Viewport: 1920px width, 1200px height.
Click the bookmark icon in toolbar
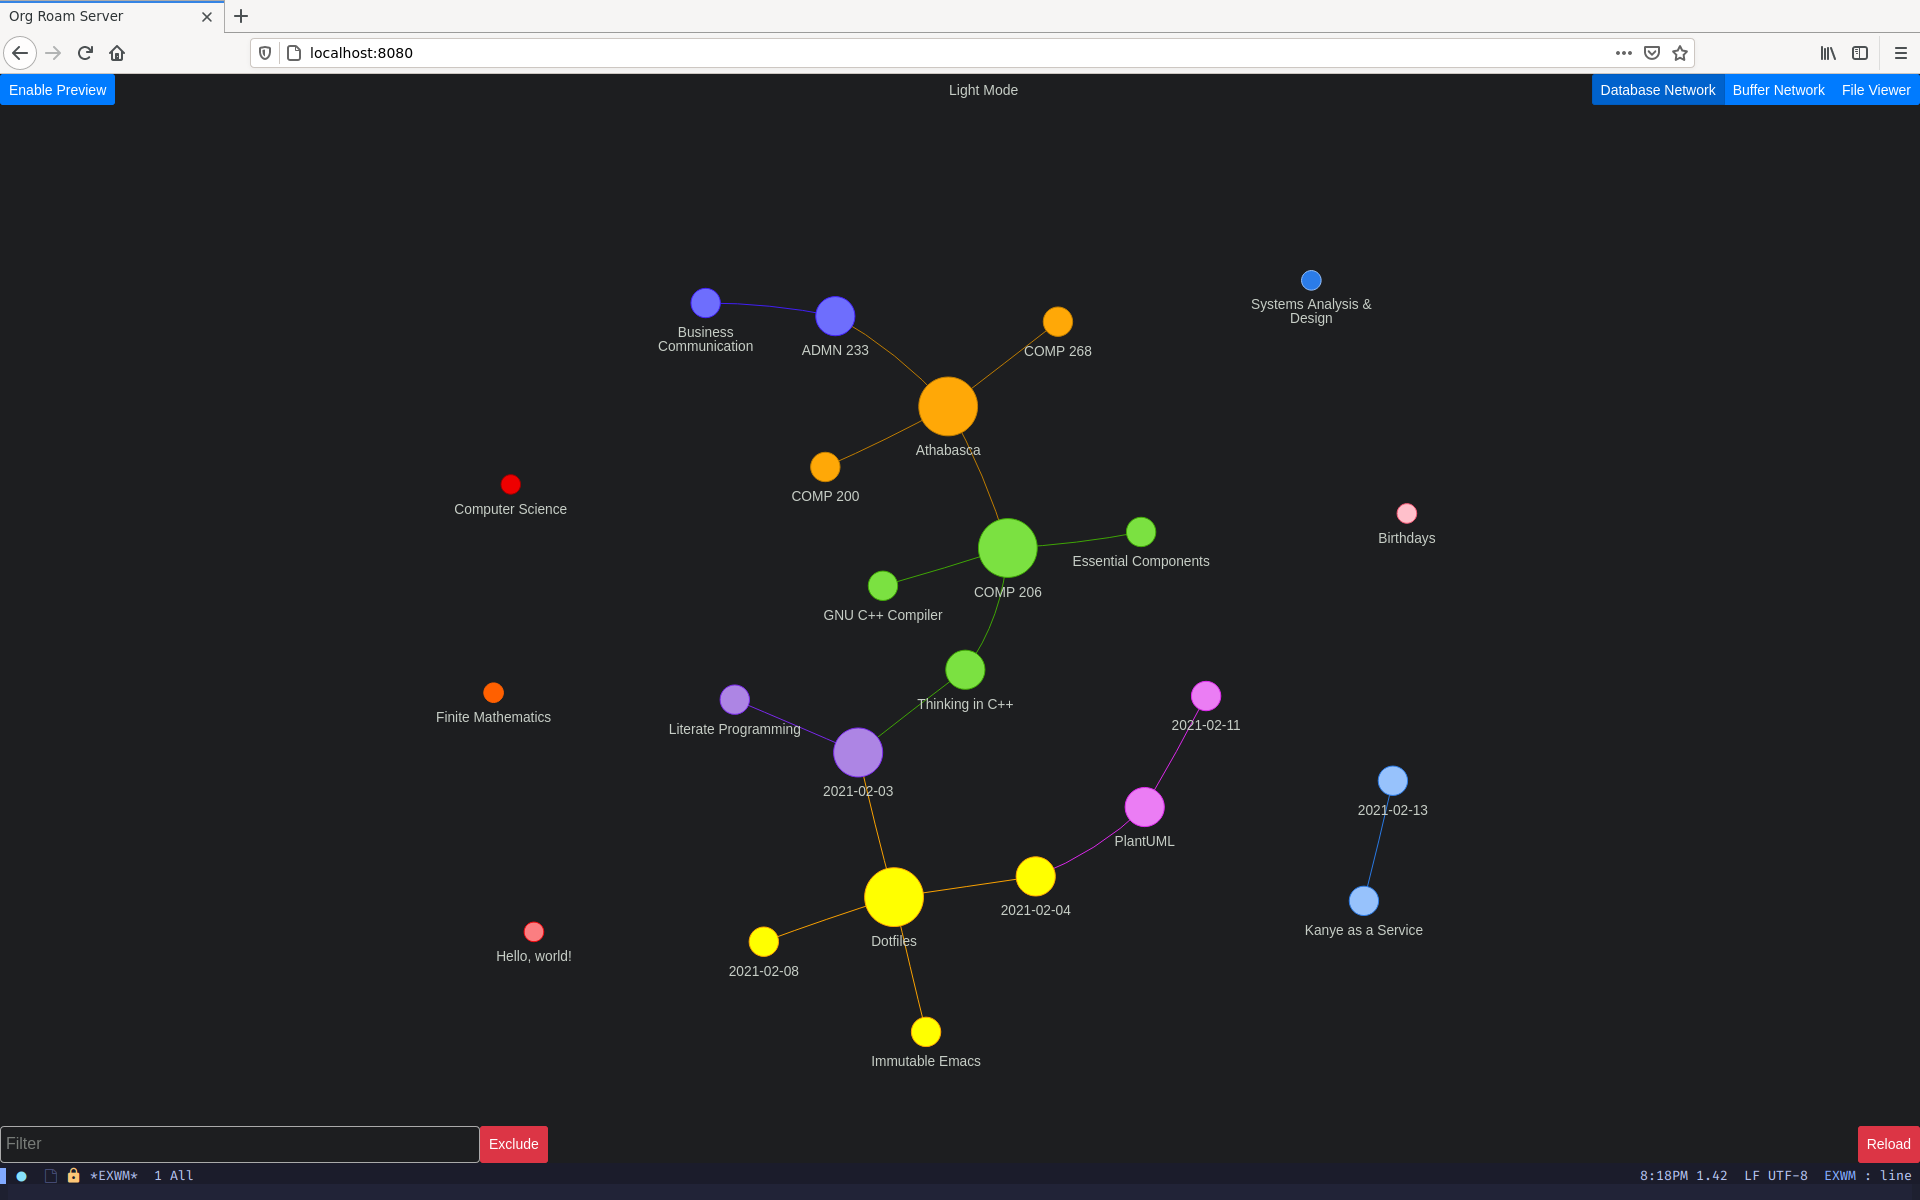point(1679,53)
